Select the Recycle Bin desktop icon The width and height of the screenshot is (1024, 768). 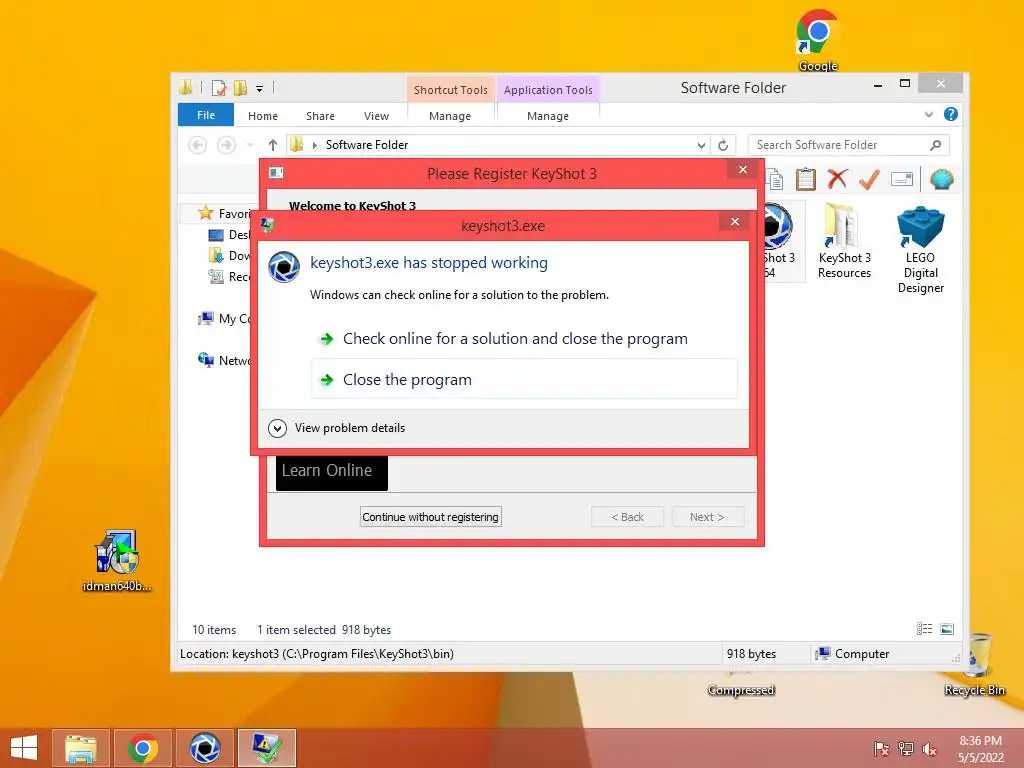975,665
